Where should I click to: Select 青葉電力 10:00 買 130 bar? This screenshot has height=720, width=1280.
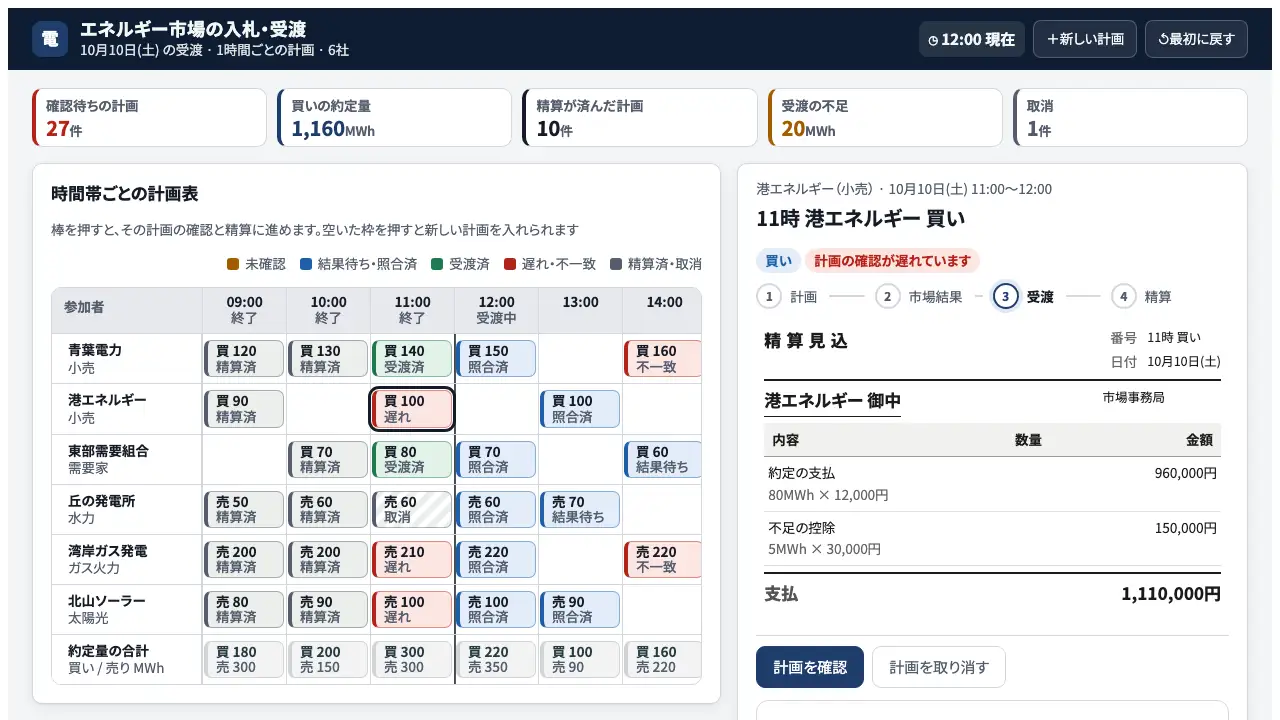(x=328, y=358)
